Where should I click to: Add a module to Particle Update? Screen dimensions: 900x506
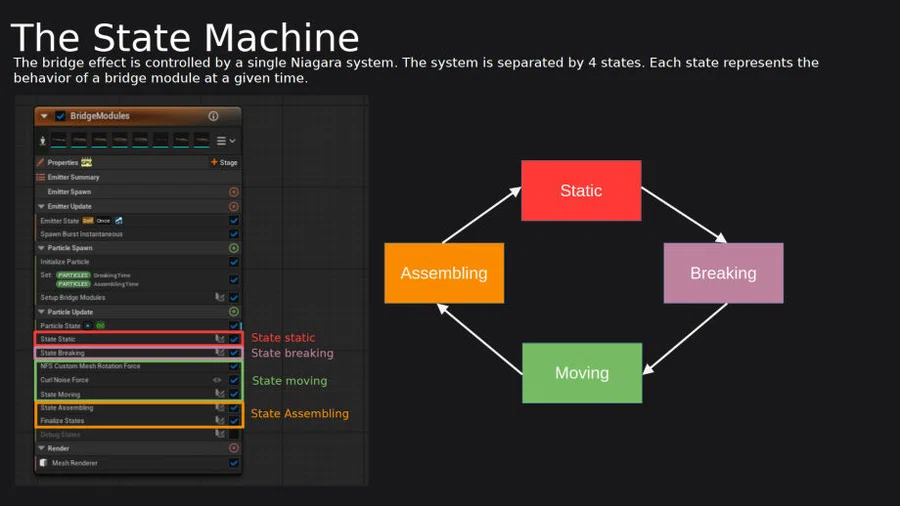(234, 312)
